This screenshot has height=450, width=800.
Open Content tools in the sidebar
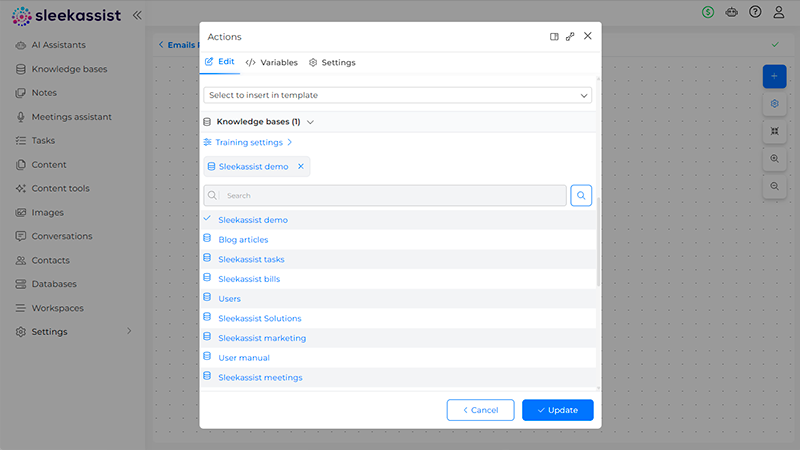click(60, 188)
